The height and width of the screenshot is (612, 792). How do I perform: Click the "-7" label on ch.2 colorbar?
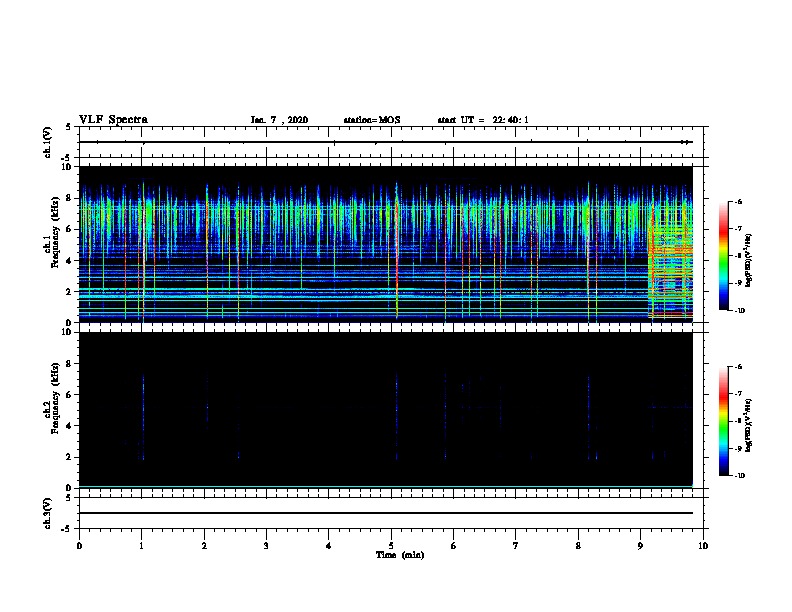click(738, 394)
